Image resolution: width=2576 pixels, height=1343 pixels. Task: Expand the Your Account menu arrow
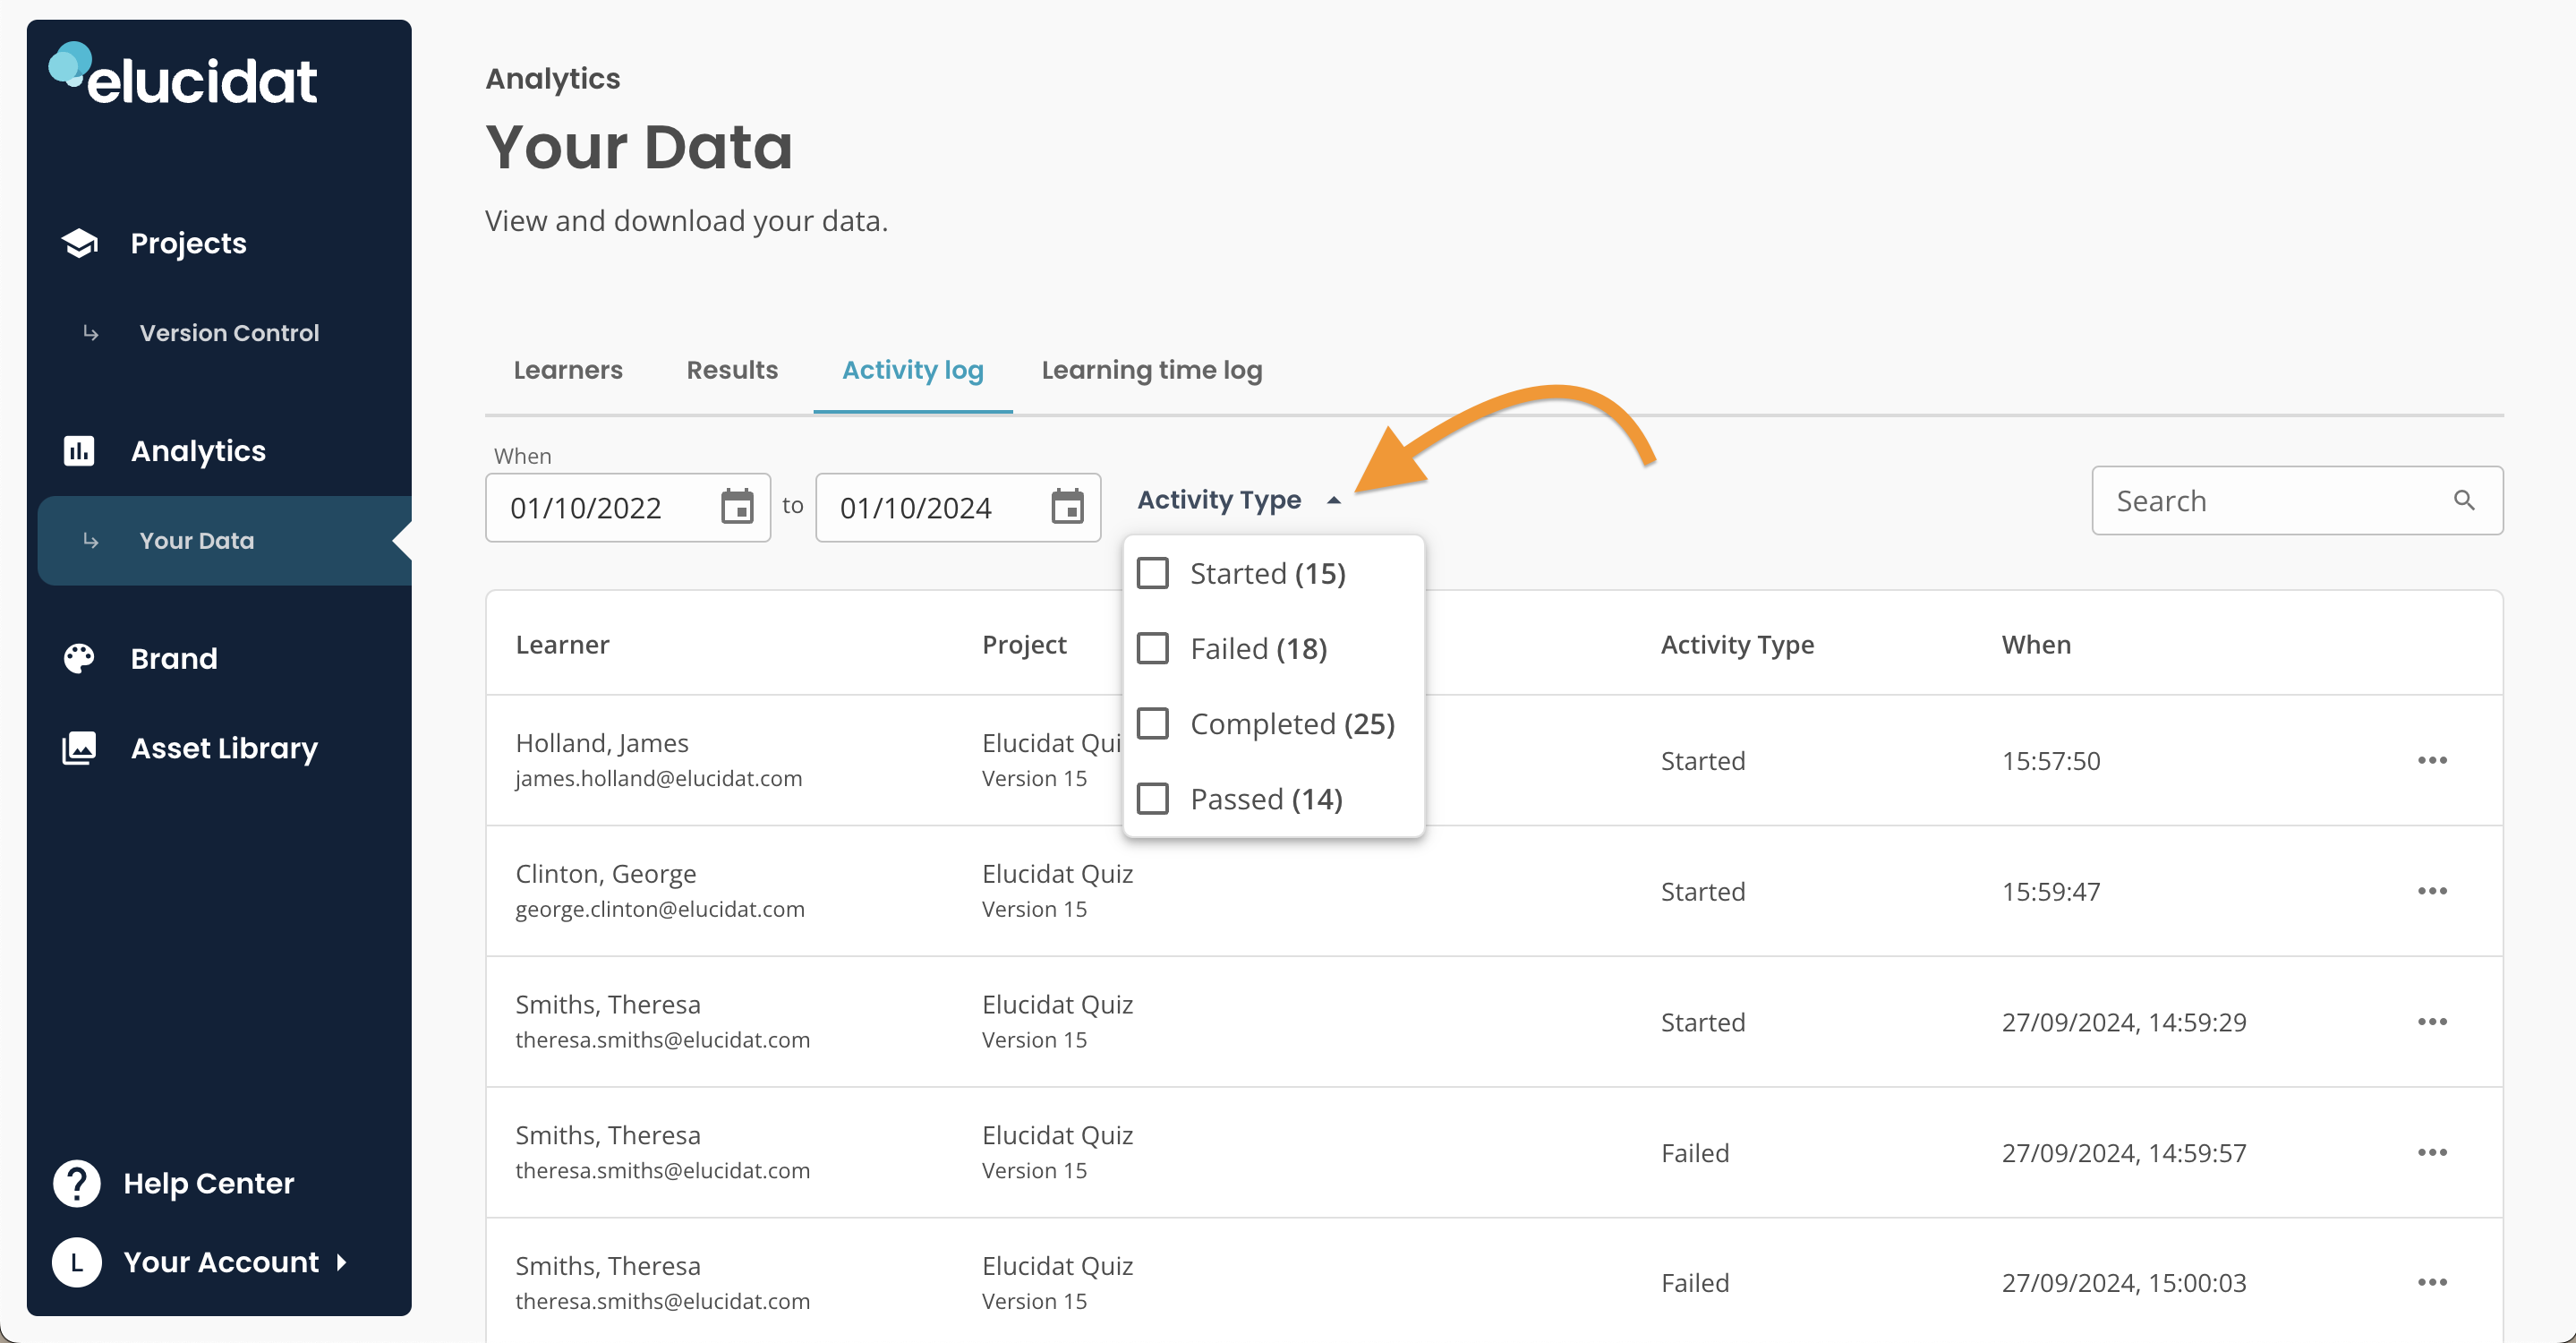pyautogui.click(x=342, y=1262)
